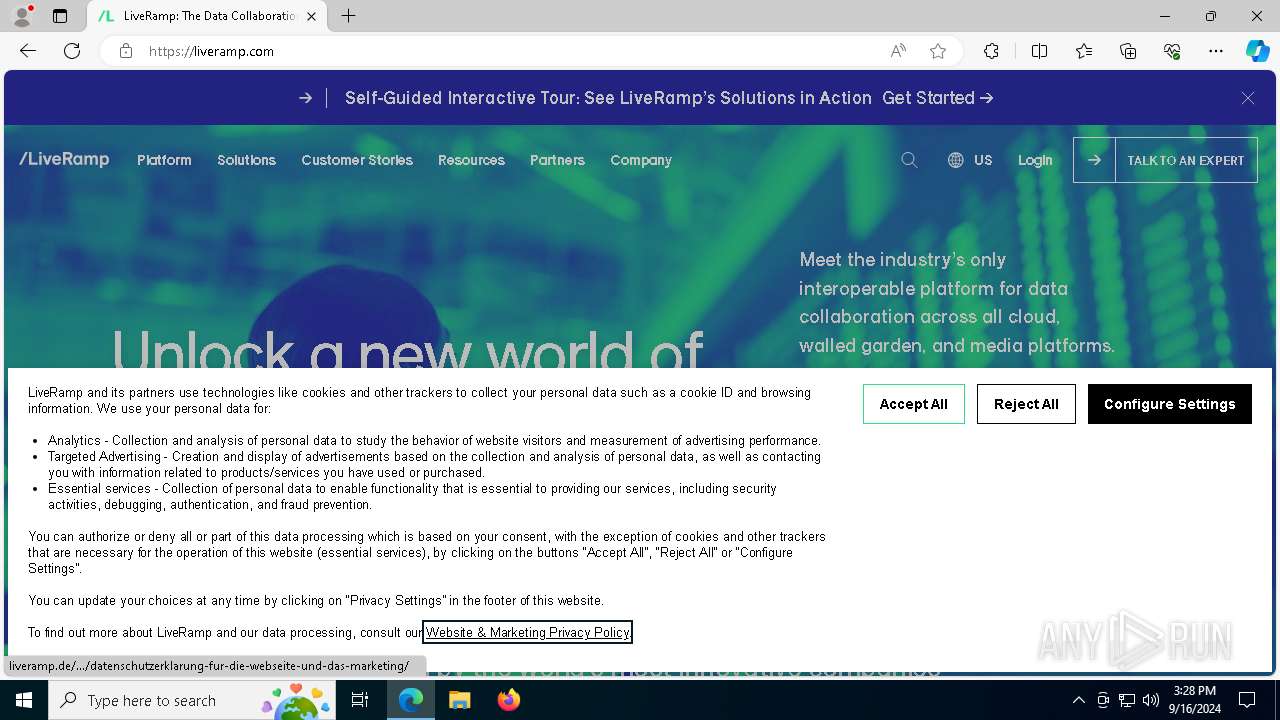
Task: Select the US region globe selector
Action: 970,160
